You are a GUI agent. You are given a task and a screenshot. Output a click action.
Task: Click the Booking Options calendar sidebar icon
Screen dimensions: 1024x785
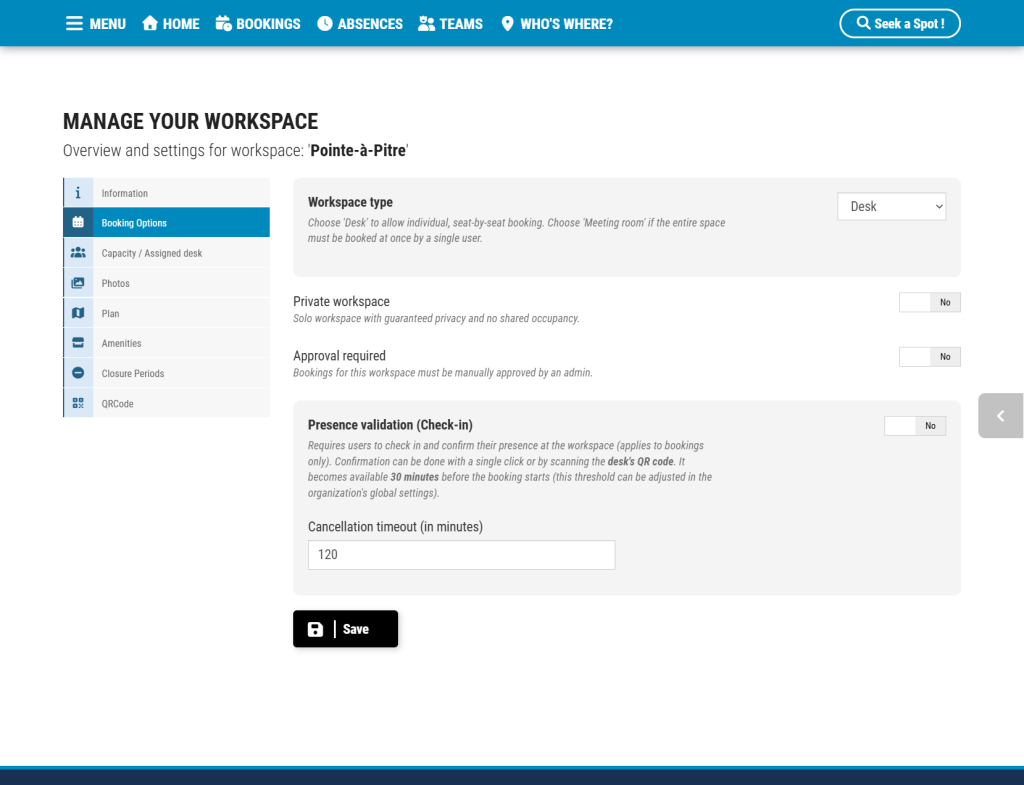click(78, 222)
